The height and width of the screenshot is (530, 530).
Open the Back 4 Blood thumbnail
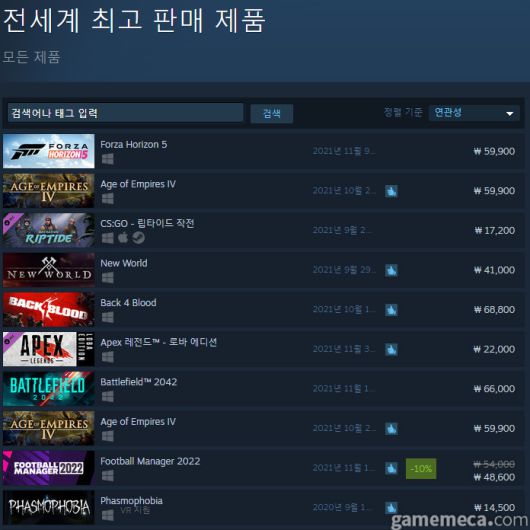[x=49, y=310]
